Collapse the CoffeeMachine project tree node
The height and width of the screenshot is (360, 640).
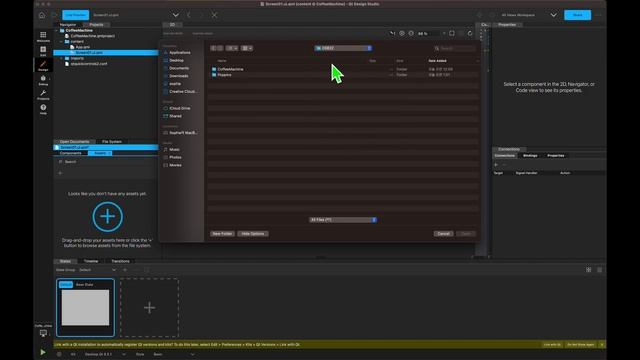(57, 31)
